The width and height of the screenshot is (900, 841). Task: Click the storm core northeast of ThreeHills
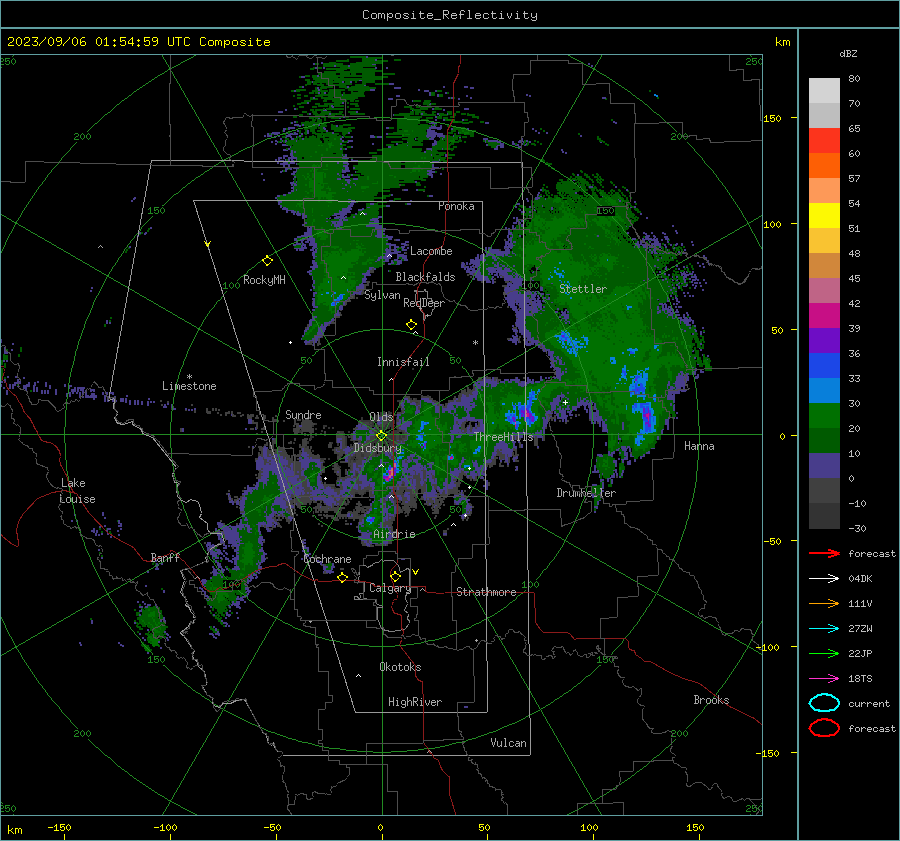point(527,414)
